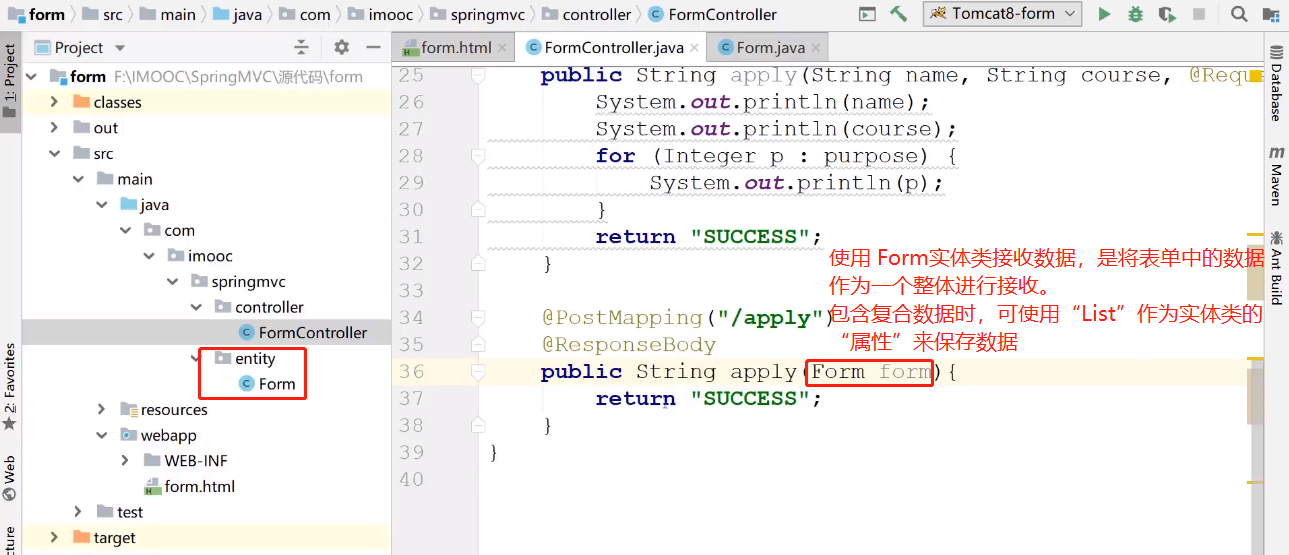Open Project Structure icon in toolbar

tap(1270, 14)
